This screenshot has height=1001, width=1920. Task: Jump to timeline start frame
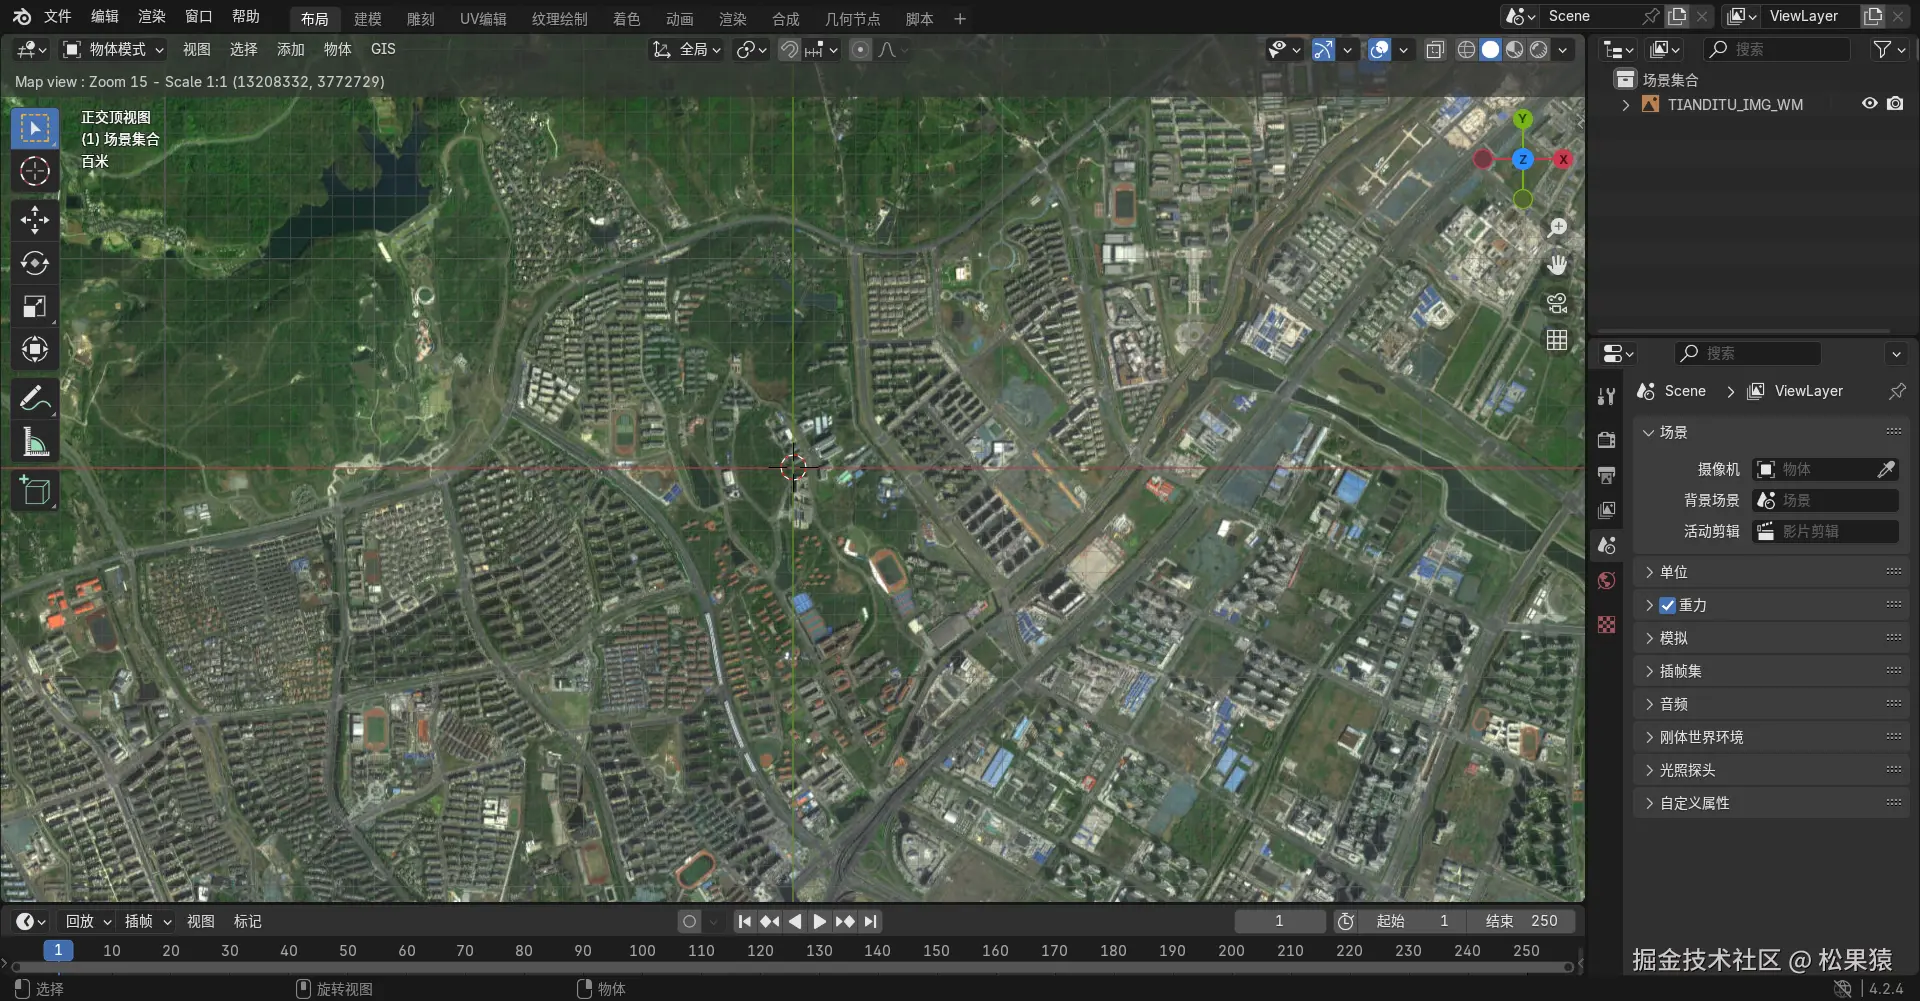tap(744, 921)
